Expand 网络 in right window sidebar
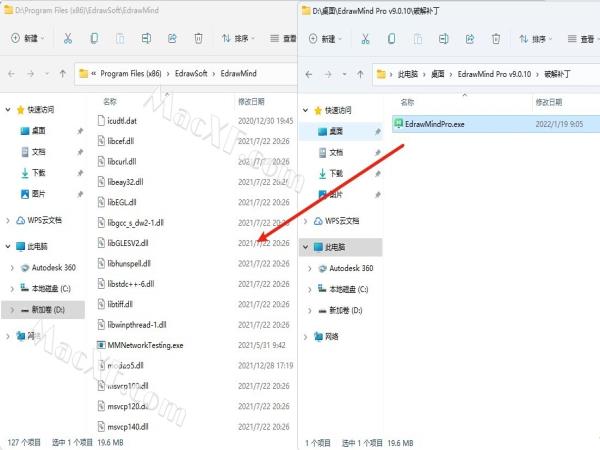Viewport: 600px width, 450px height. 305,337
